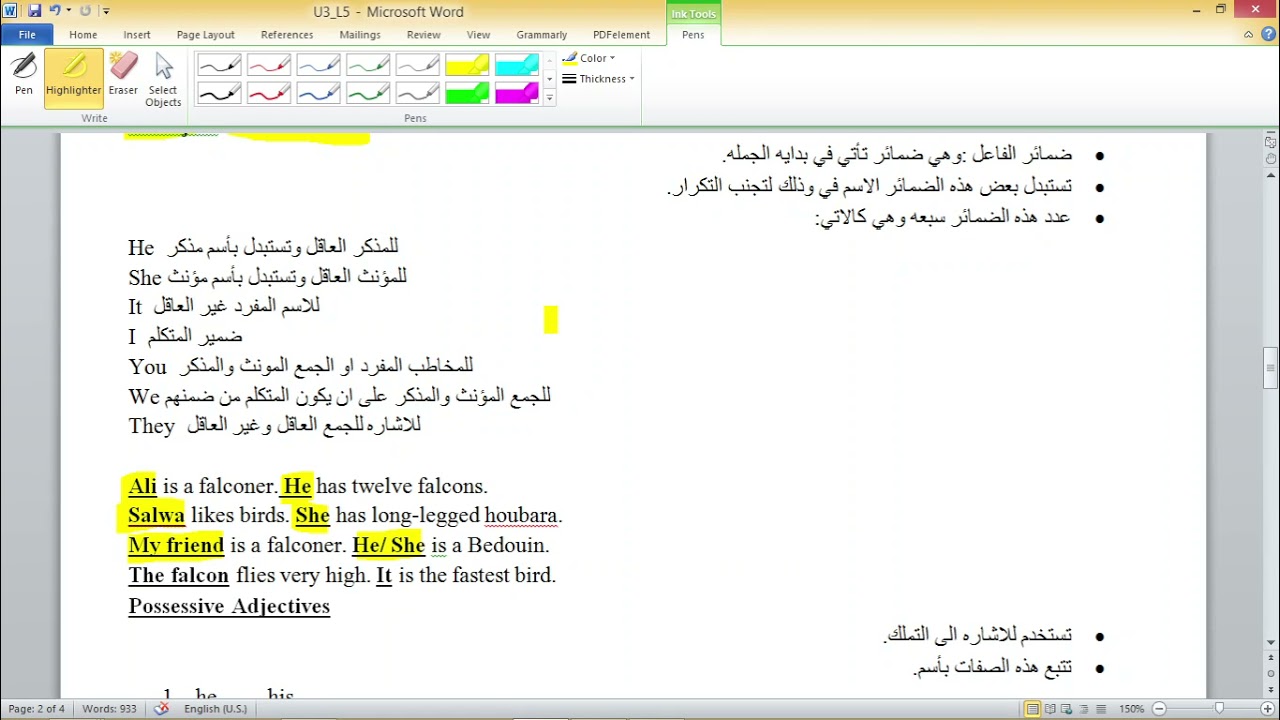Click the highlighted name Salwa

157,516
